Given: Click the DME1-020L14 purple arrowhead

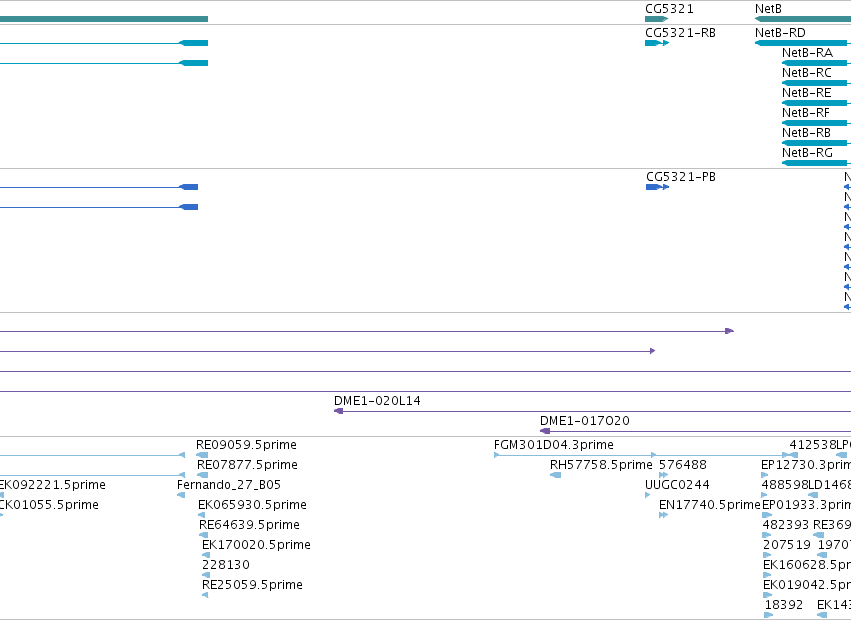Looking at the screenshot, I should pyautogui.click(x=338, y=411).
